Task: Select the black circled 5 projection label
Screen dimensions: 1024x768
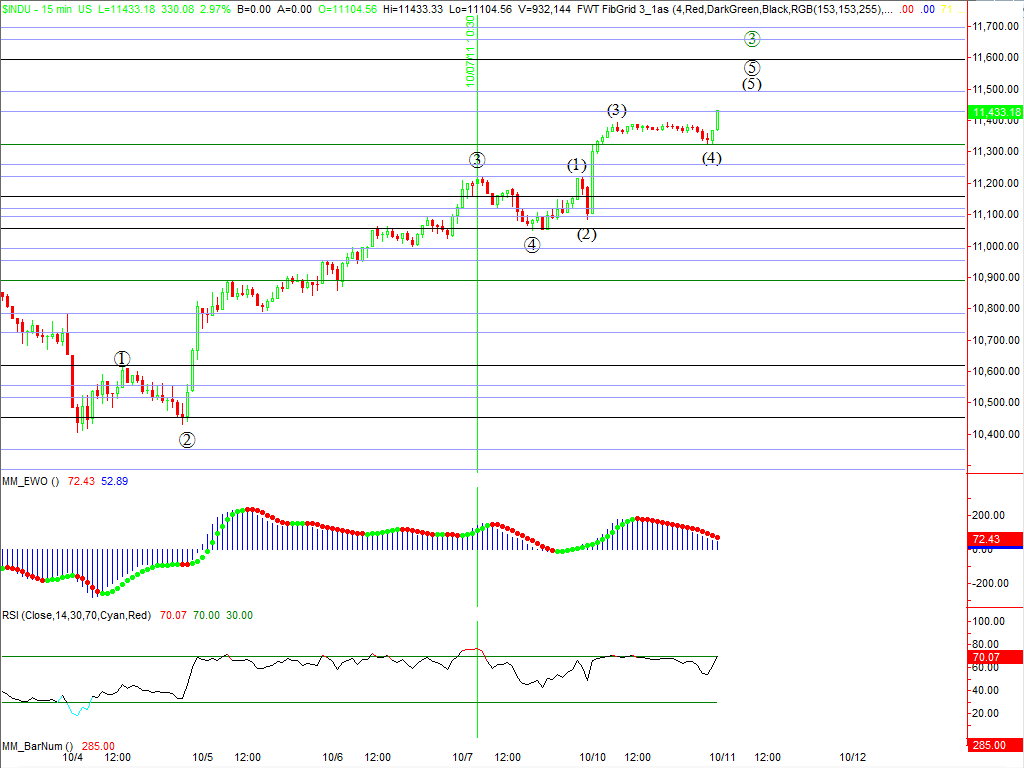Action: tap(752, 68)
